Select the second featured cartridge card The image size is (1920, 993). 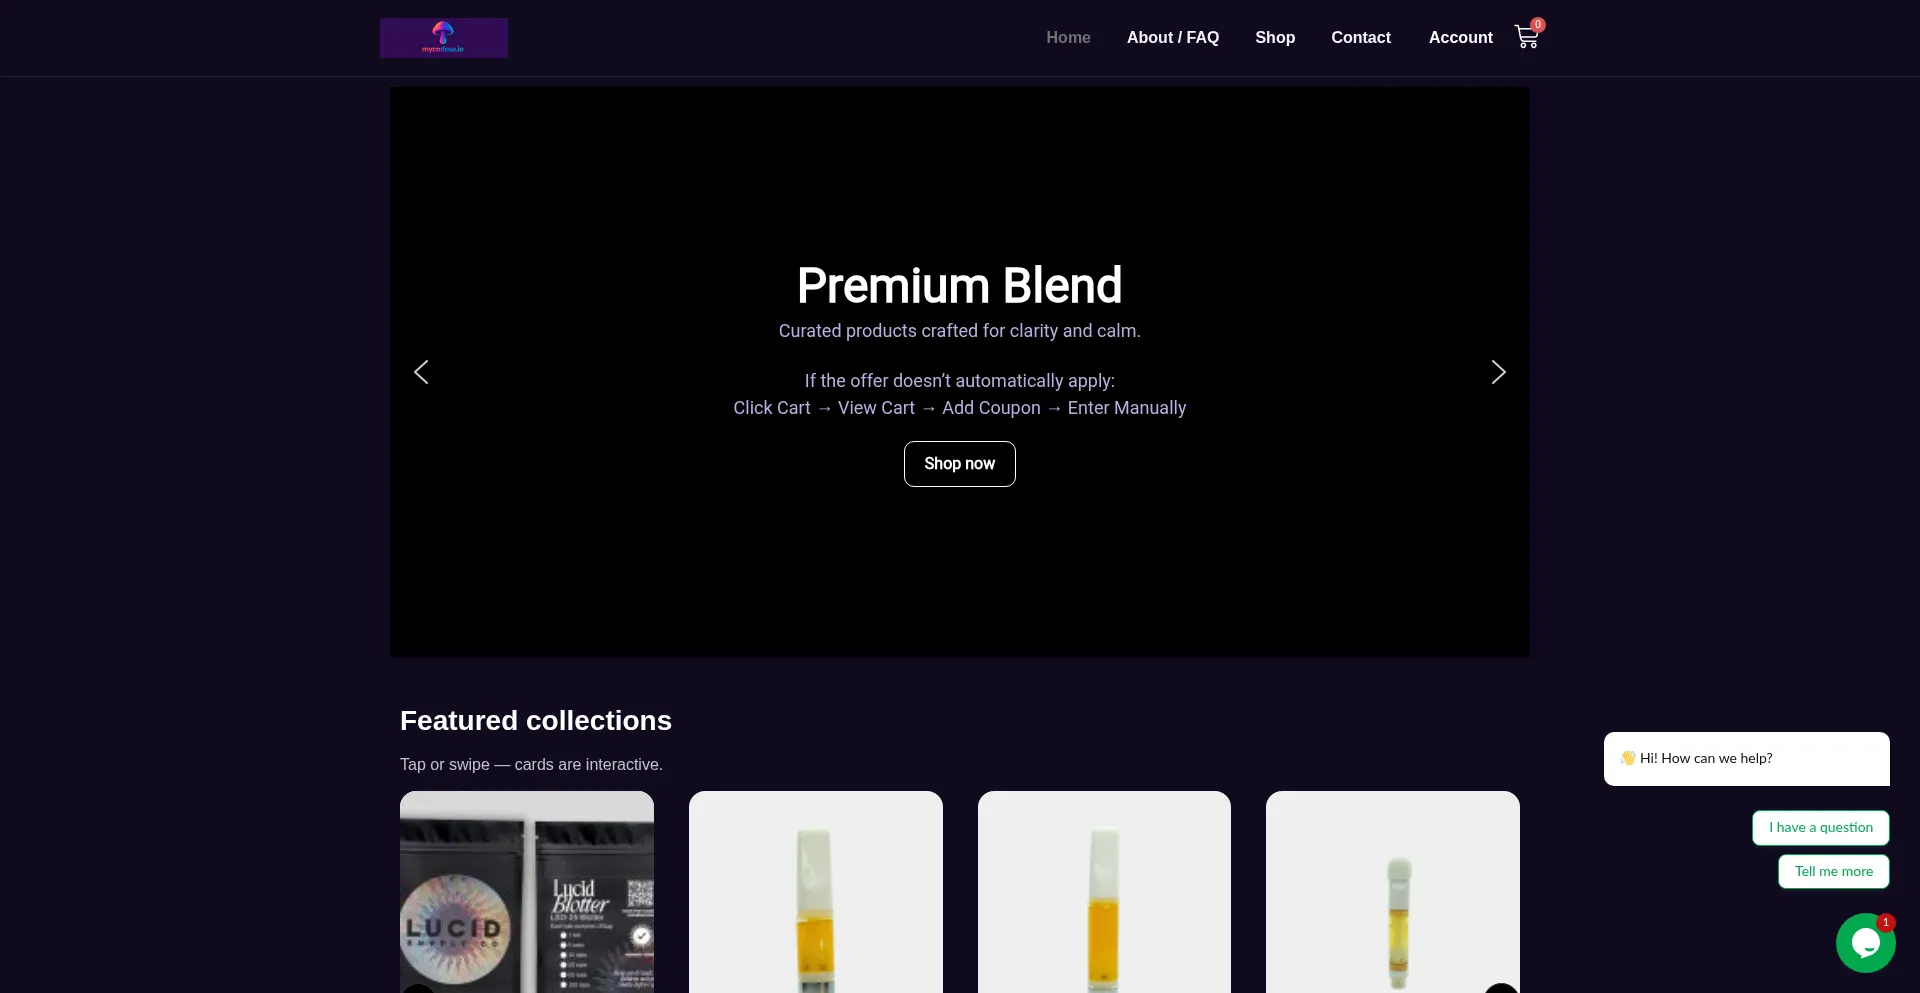coord(815,892)
